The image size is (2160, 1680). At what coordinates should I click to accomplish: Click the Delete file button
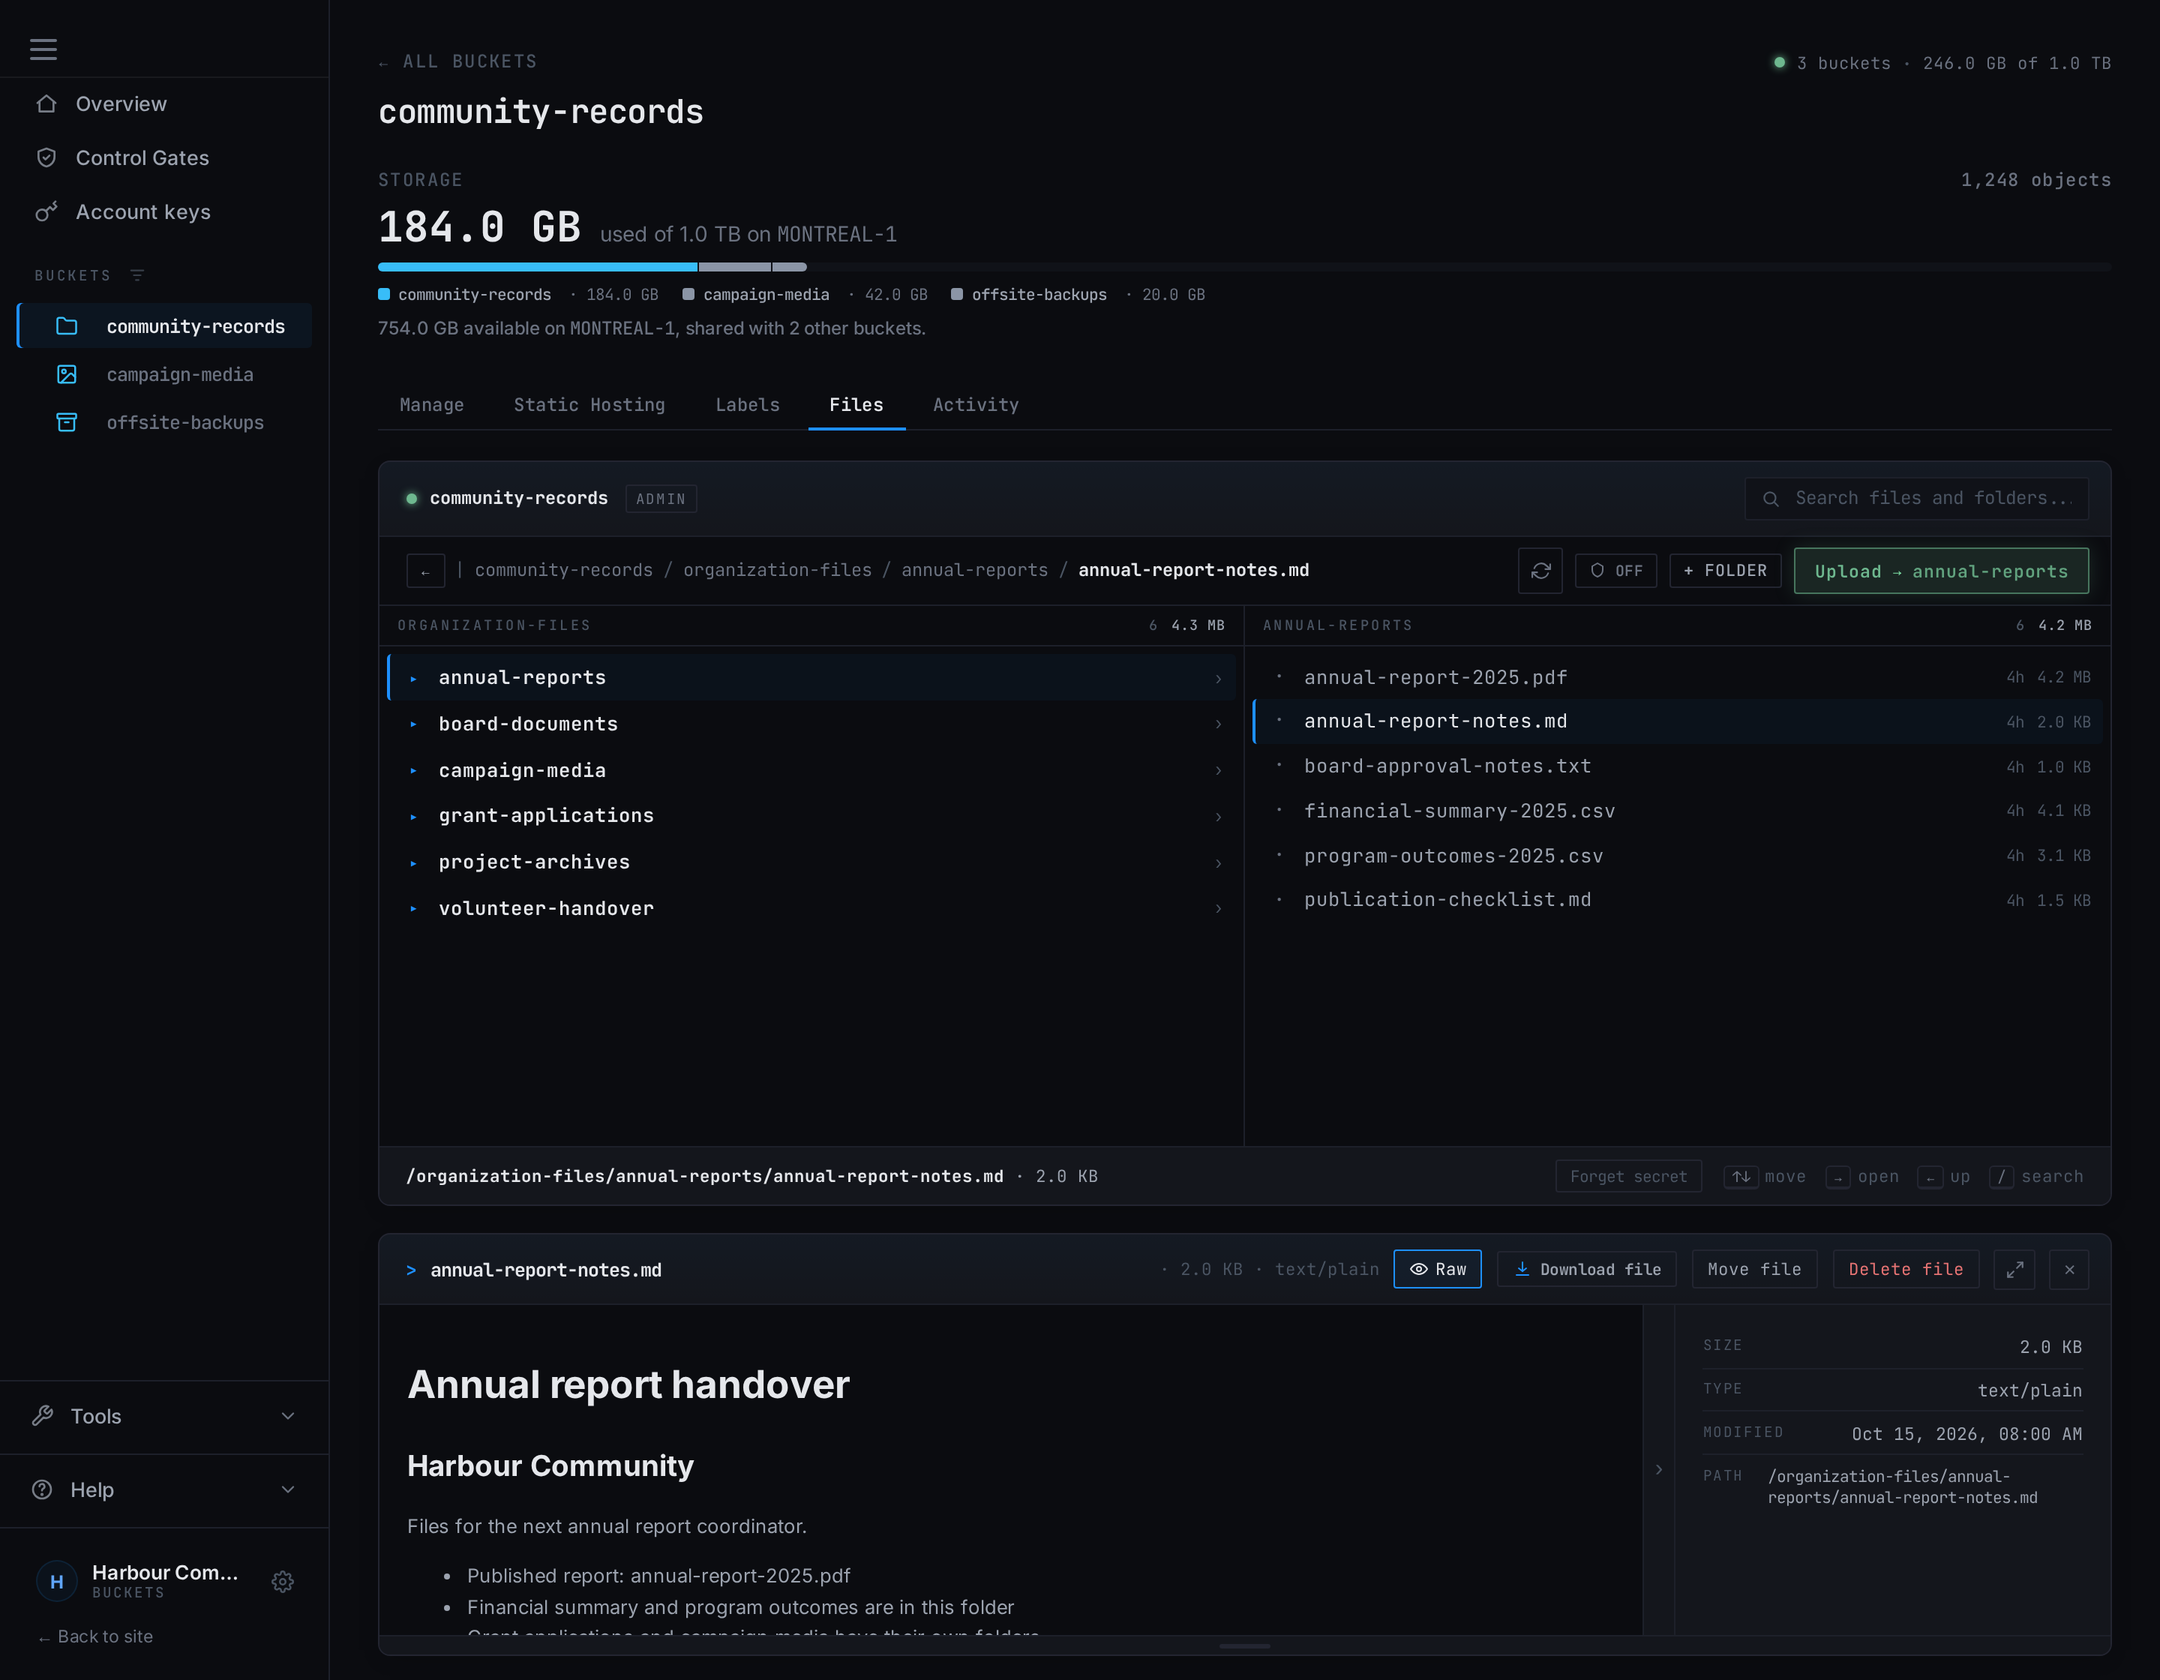(x=1905, y=1269)
